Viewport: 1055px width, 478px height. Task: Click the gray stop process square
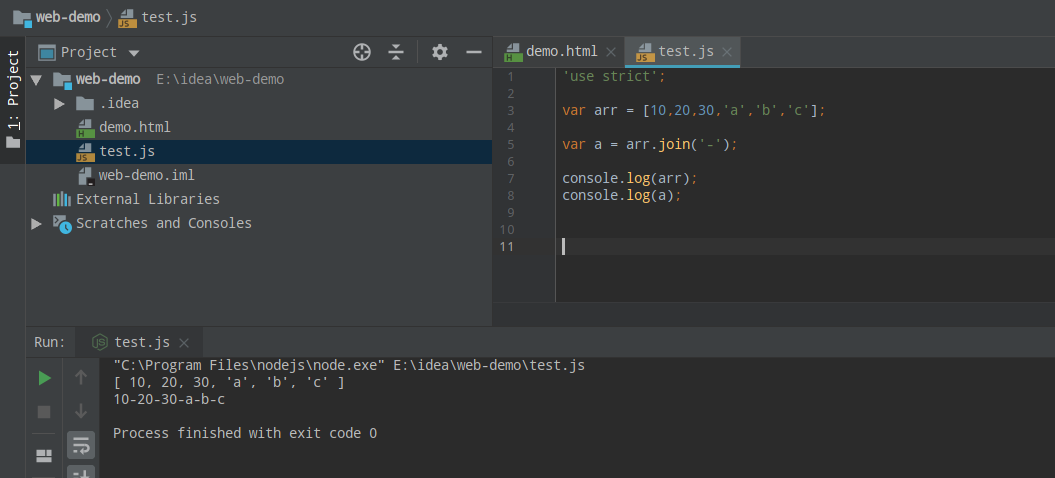44,411
